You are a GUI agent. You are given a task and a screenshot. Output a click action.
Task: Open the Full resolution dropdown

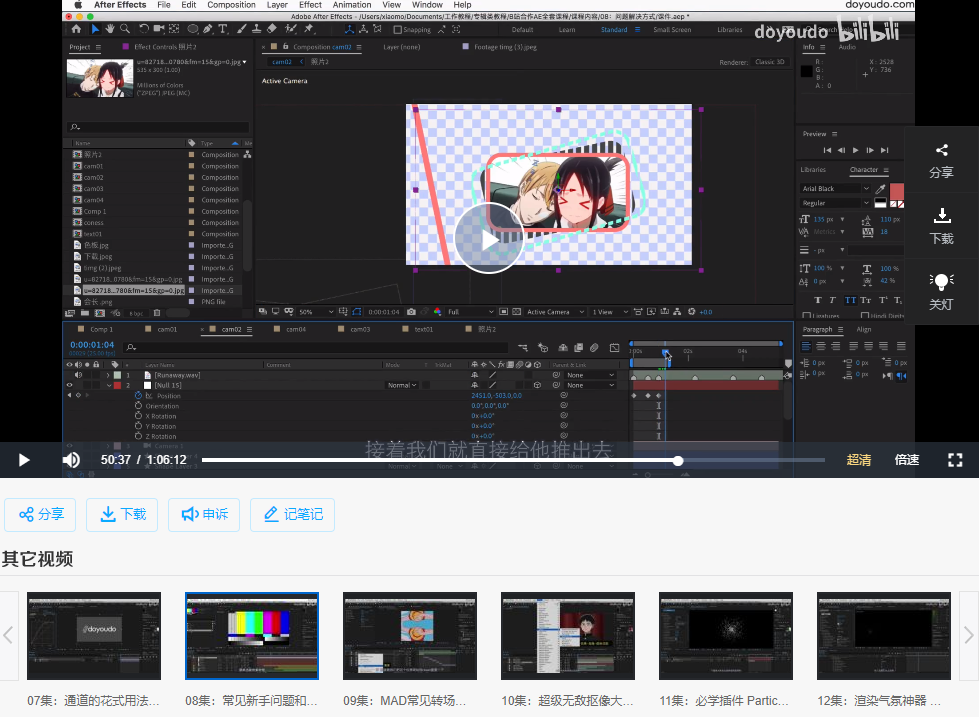(x=471, y=312)
